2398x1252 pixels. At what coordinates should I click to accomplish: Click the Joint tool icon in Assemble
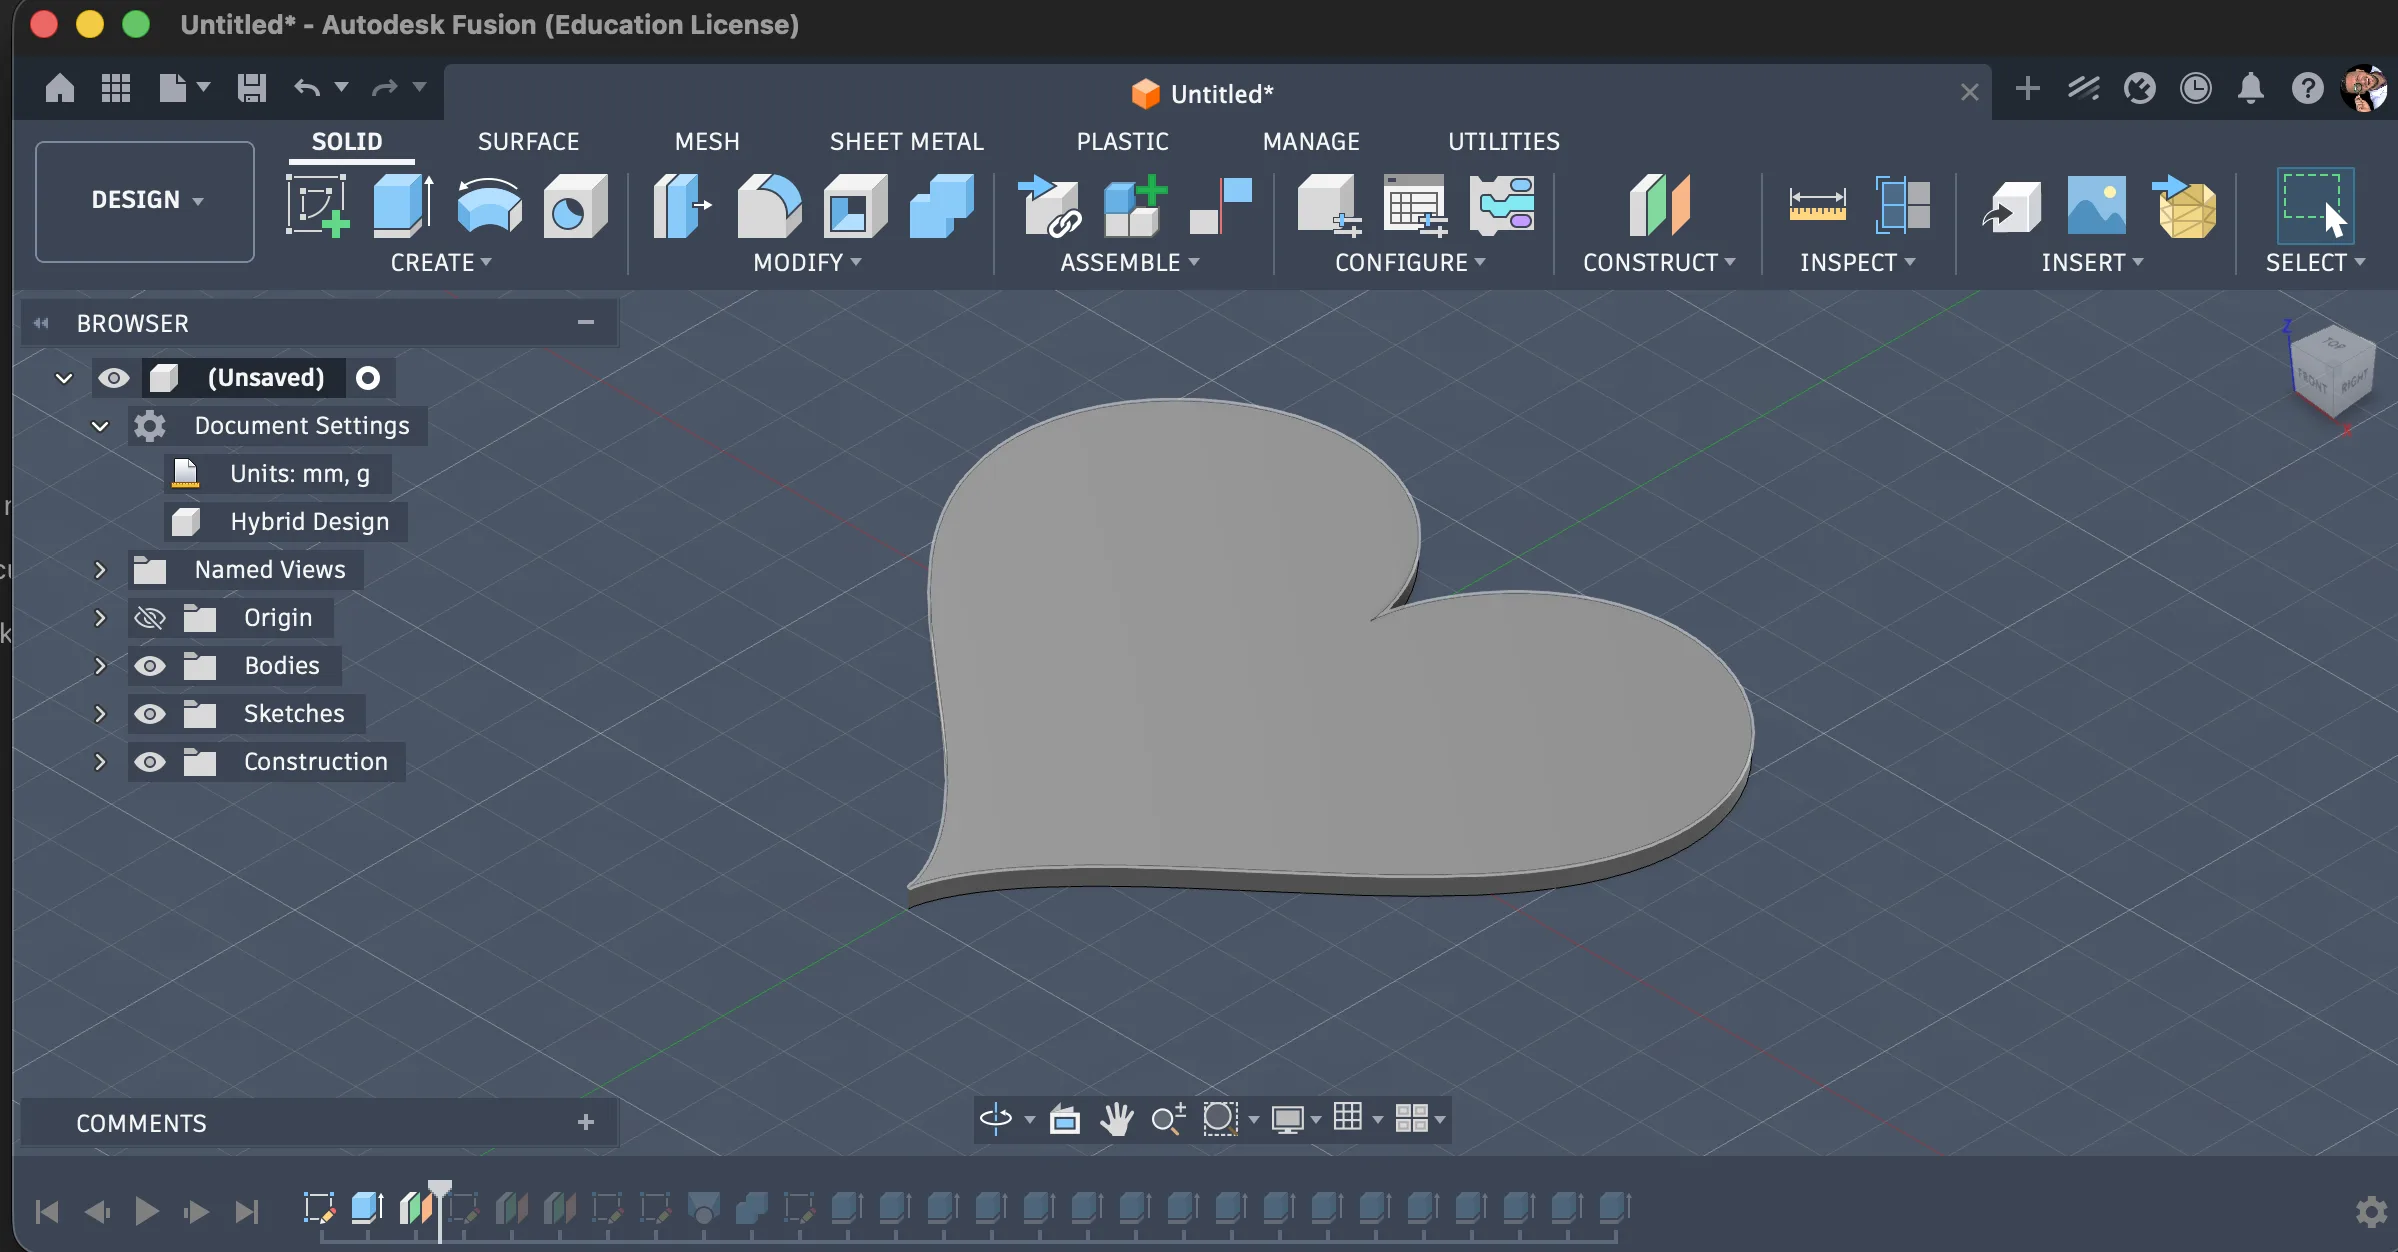click(1221, 205)
